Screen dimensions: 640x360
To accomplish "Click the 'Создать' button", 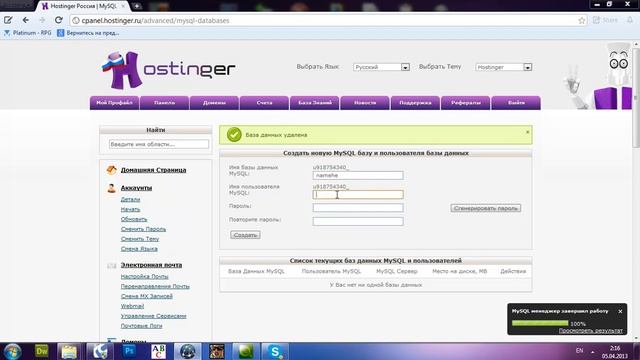I will point(245,235).
